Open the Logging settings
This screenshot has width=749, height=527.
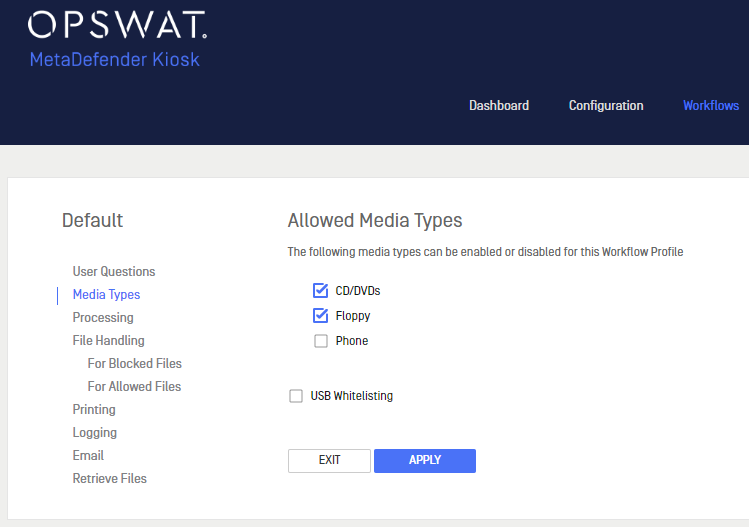(x=95, y=433)
